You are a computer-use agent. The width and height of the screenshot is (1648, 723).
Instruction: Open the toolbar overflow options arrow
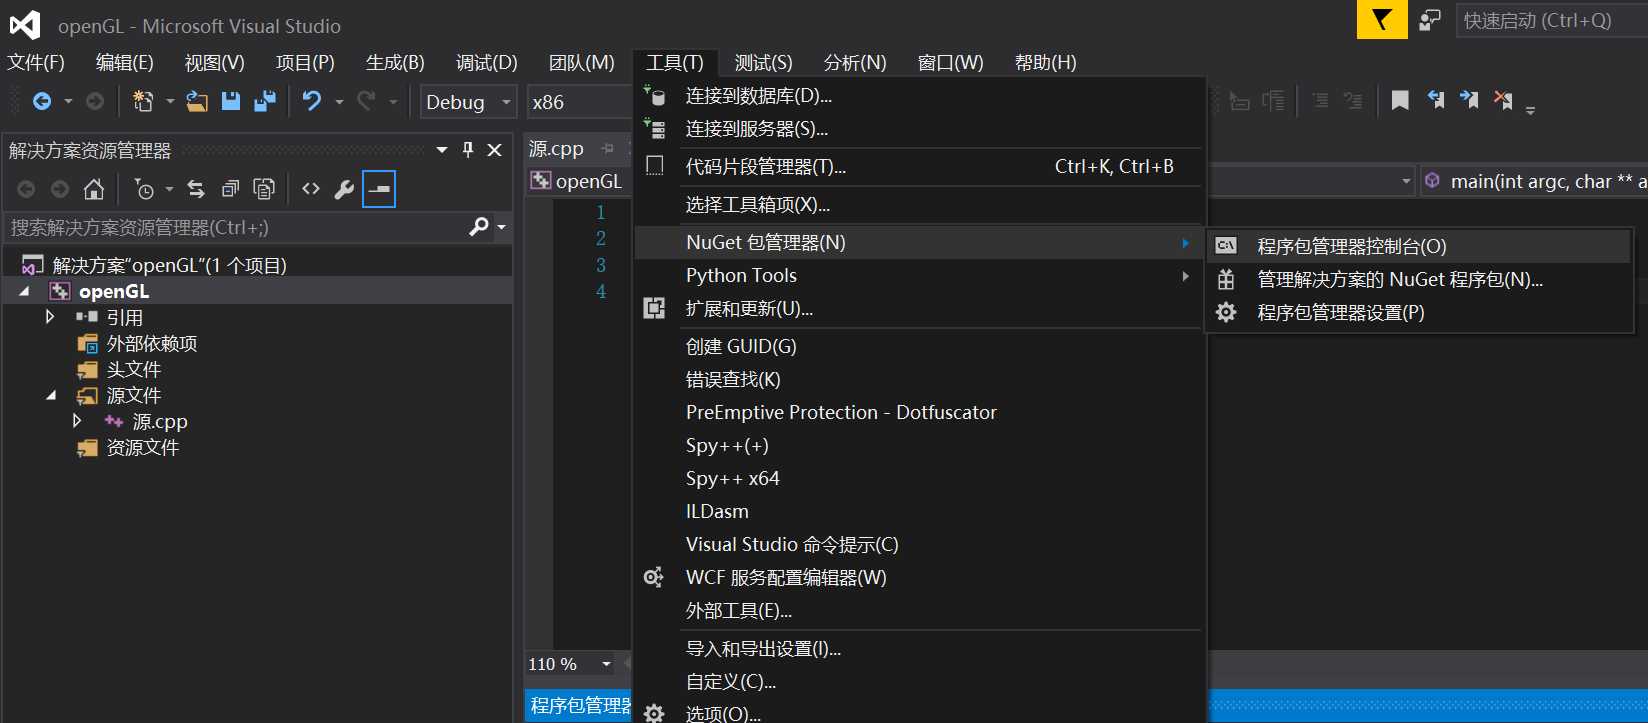[x=1530, y=109]
